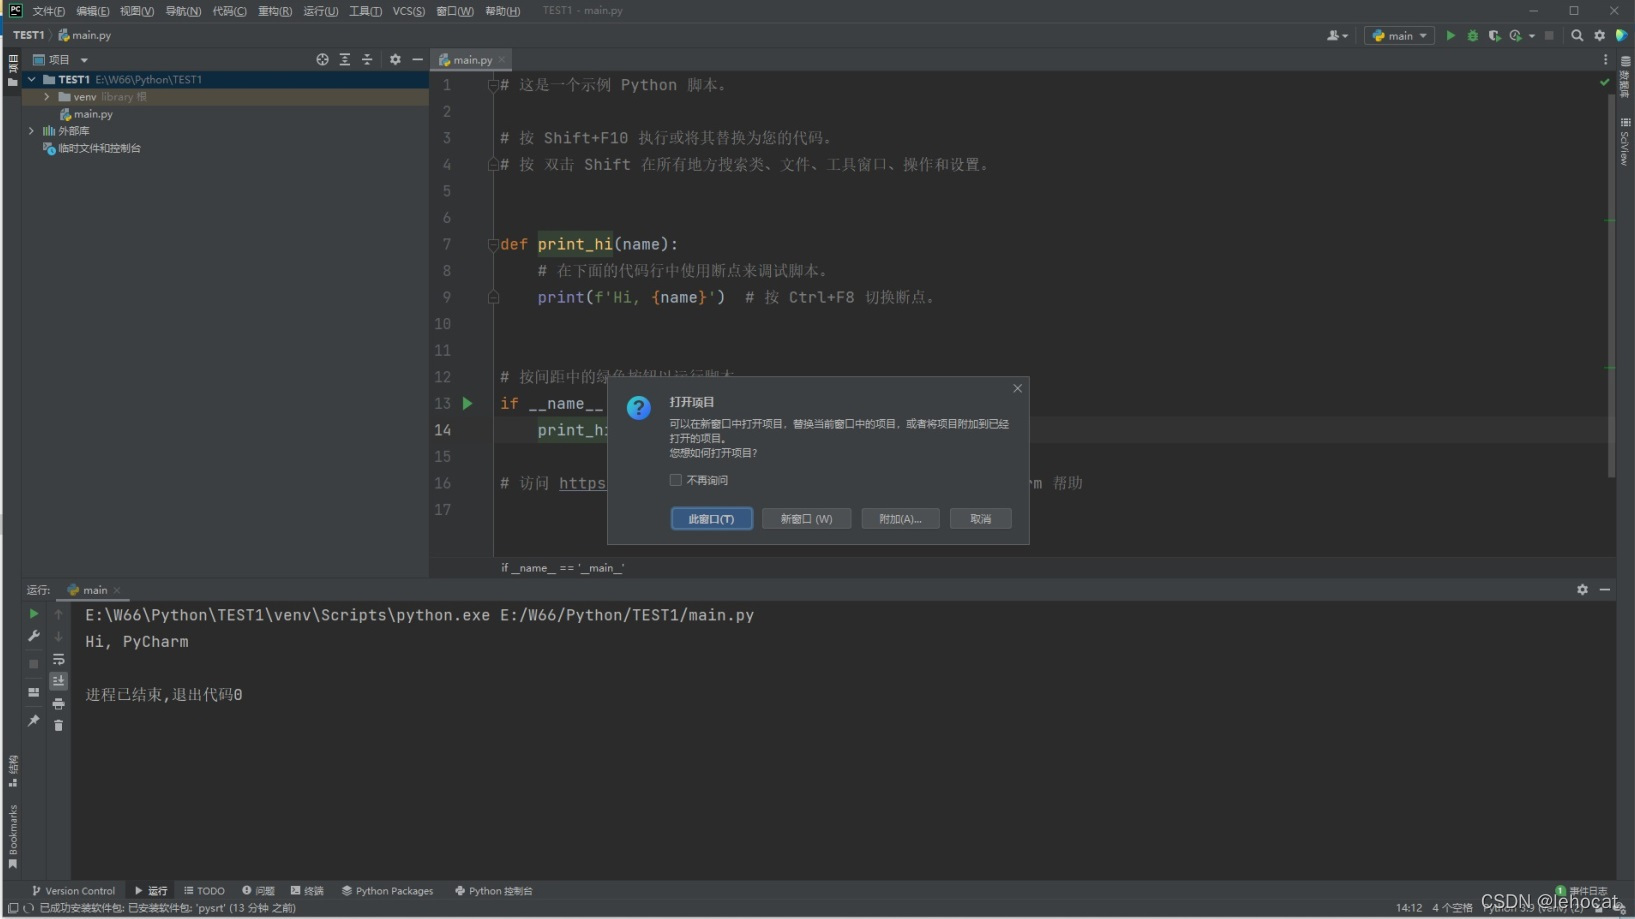Expand the venv folder

point(47,97)
